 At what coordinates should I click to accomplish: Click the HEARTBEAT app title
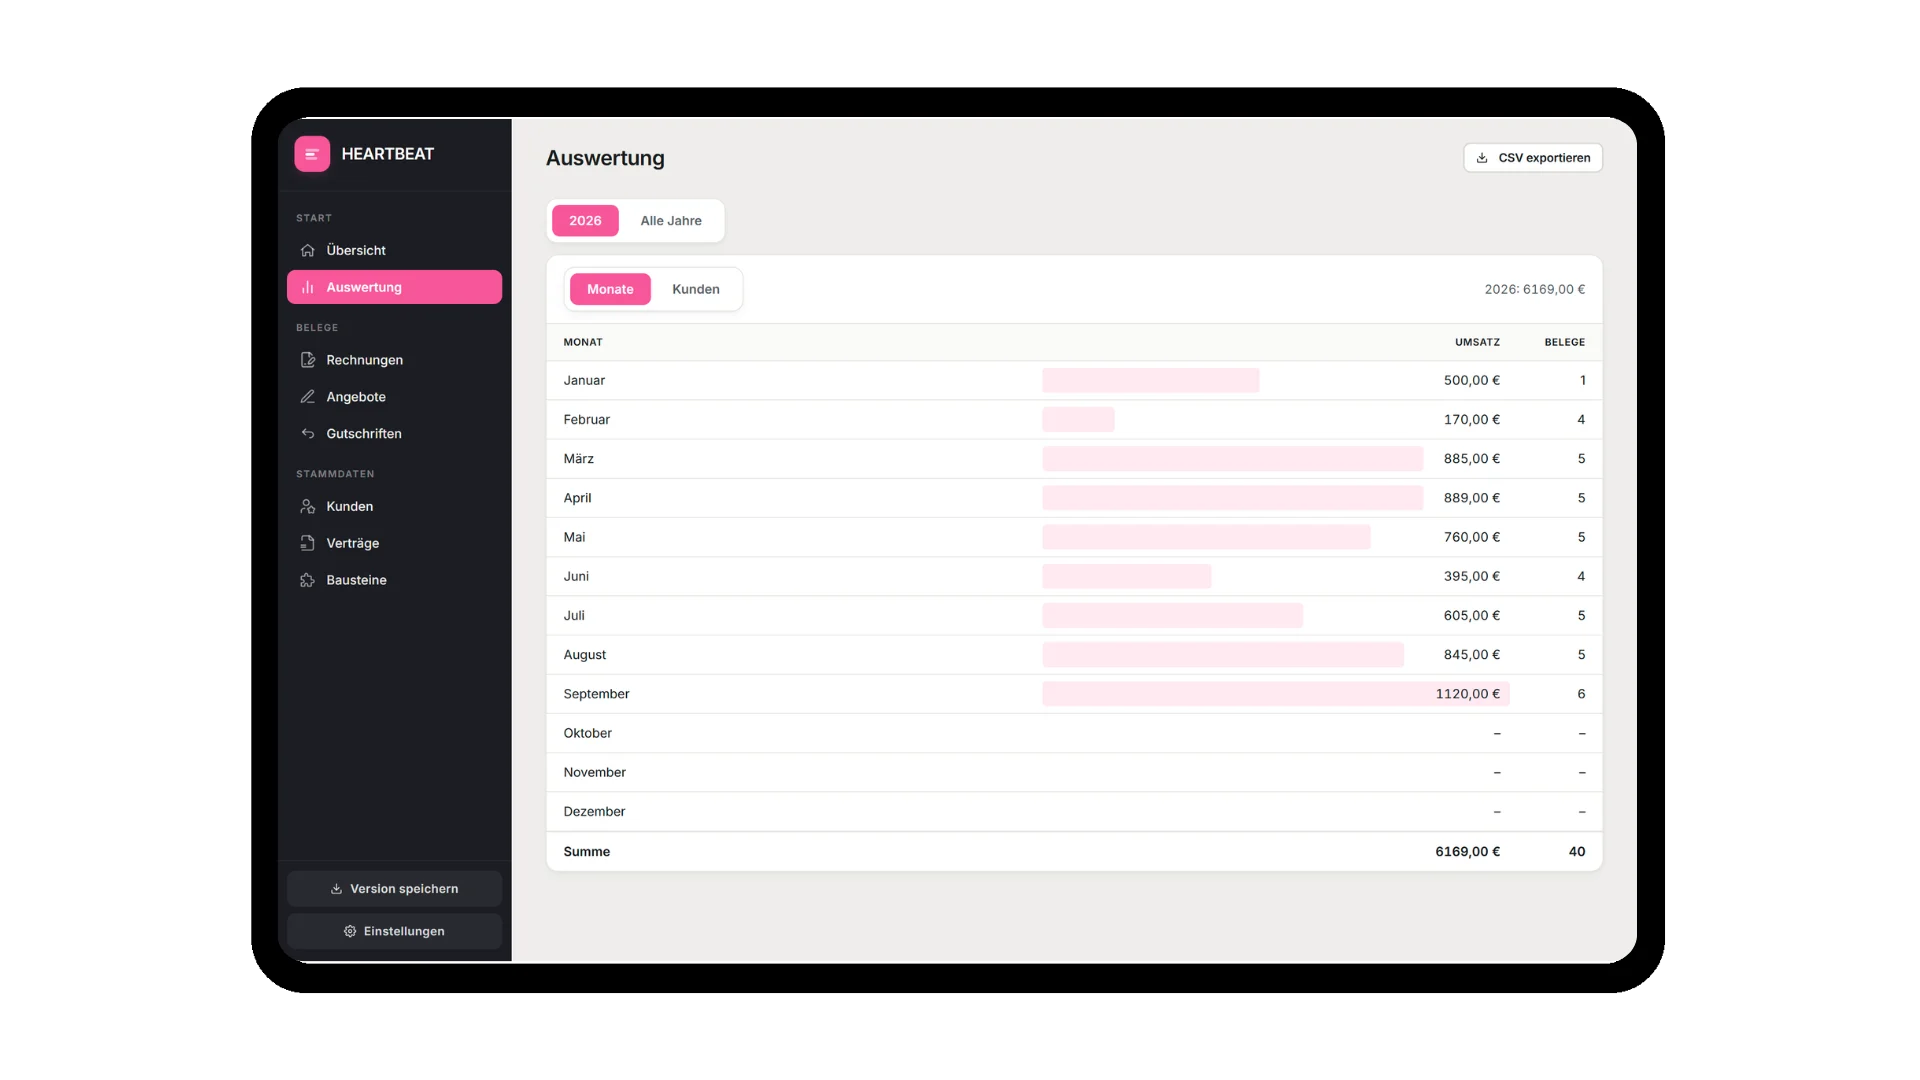(388, 154)
